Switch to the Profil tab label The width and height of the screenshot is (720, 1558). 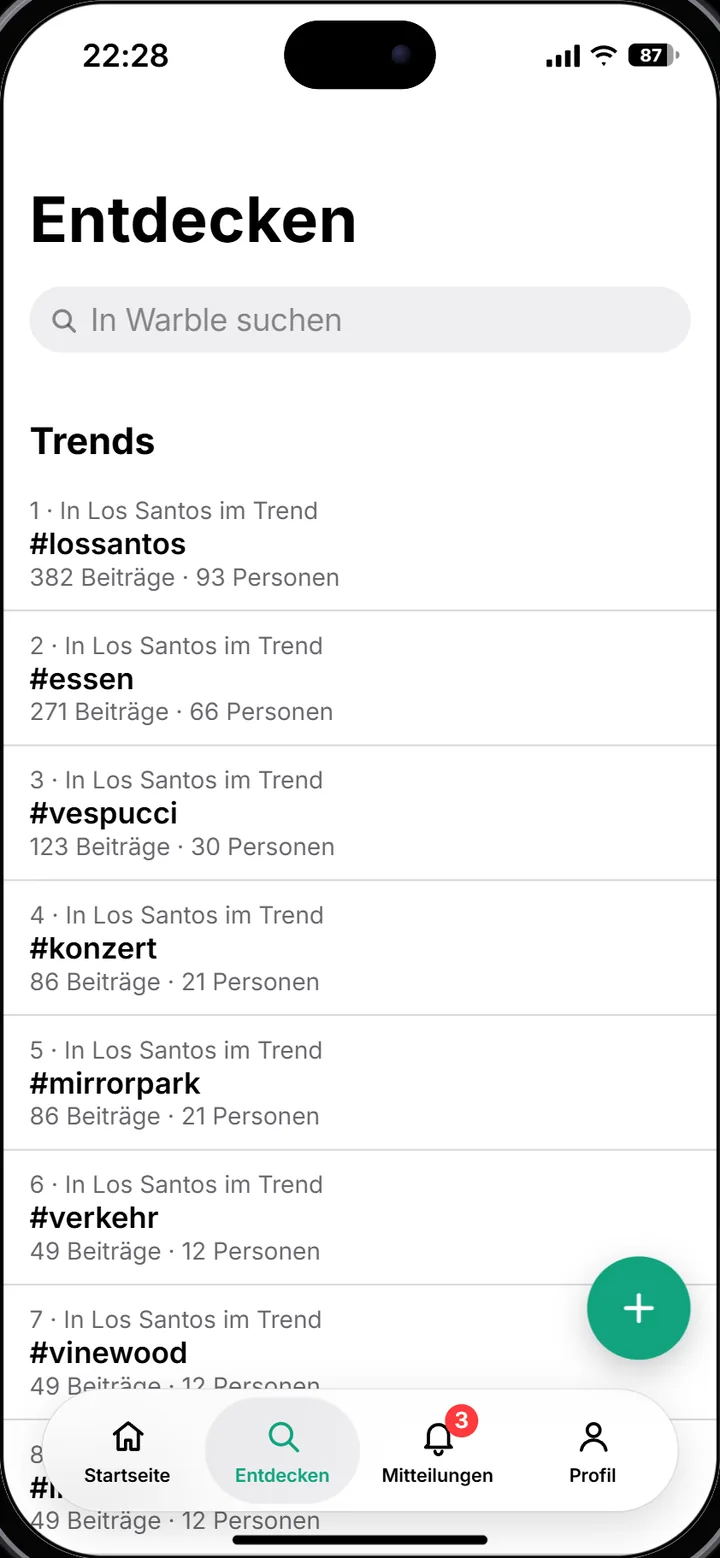593,1475
